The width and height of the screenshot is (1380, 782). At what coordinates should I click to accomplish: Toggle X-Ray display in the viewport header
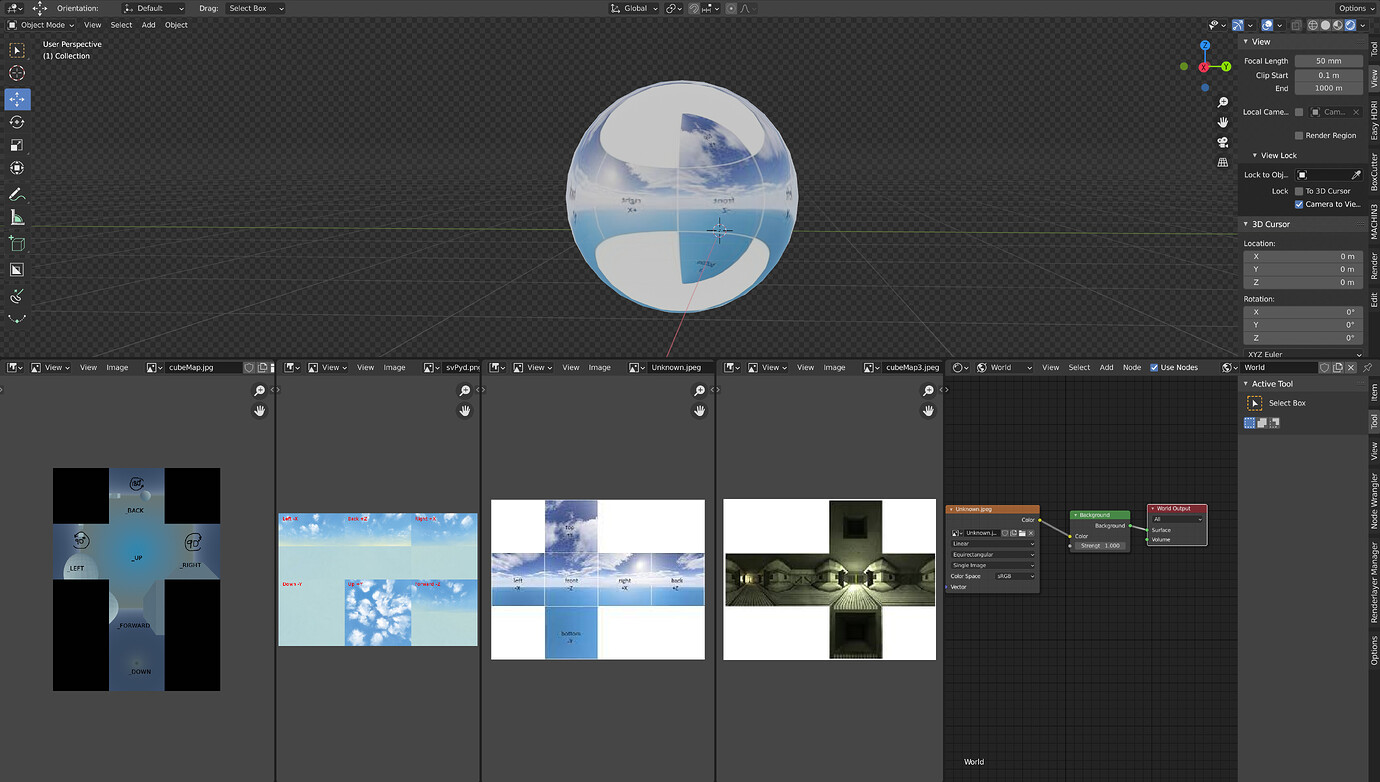[1296, 25]
